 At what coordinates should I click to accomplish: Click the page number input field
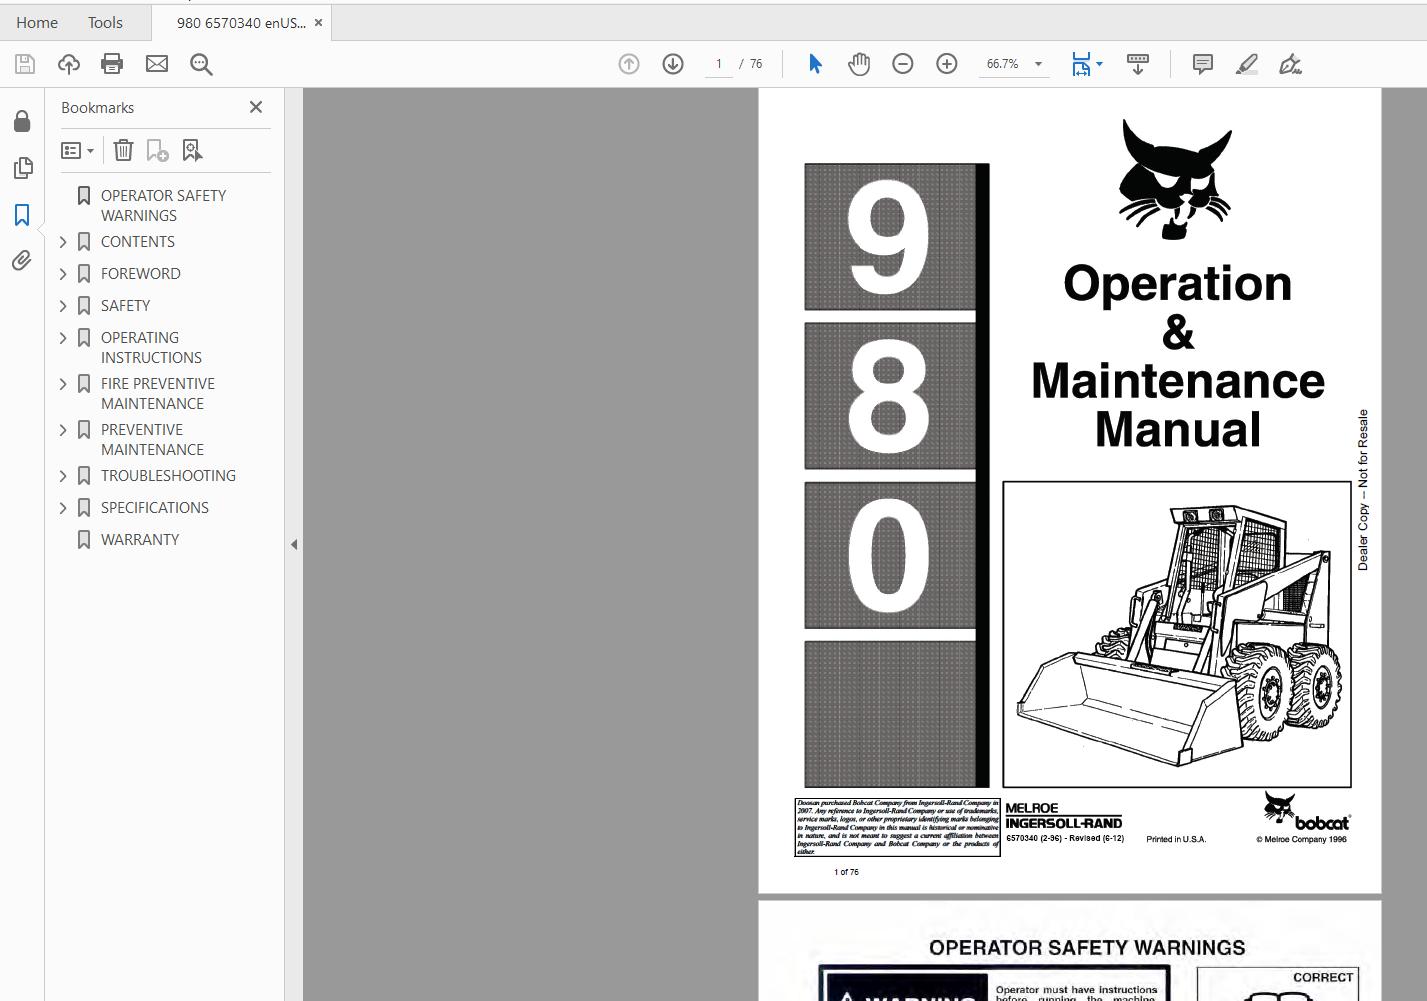(x=718, y=64)
